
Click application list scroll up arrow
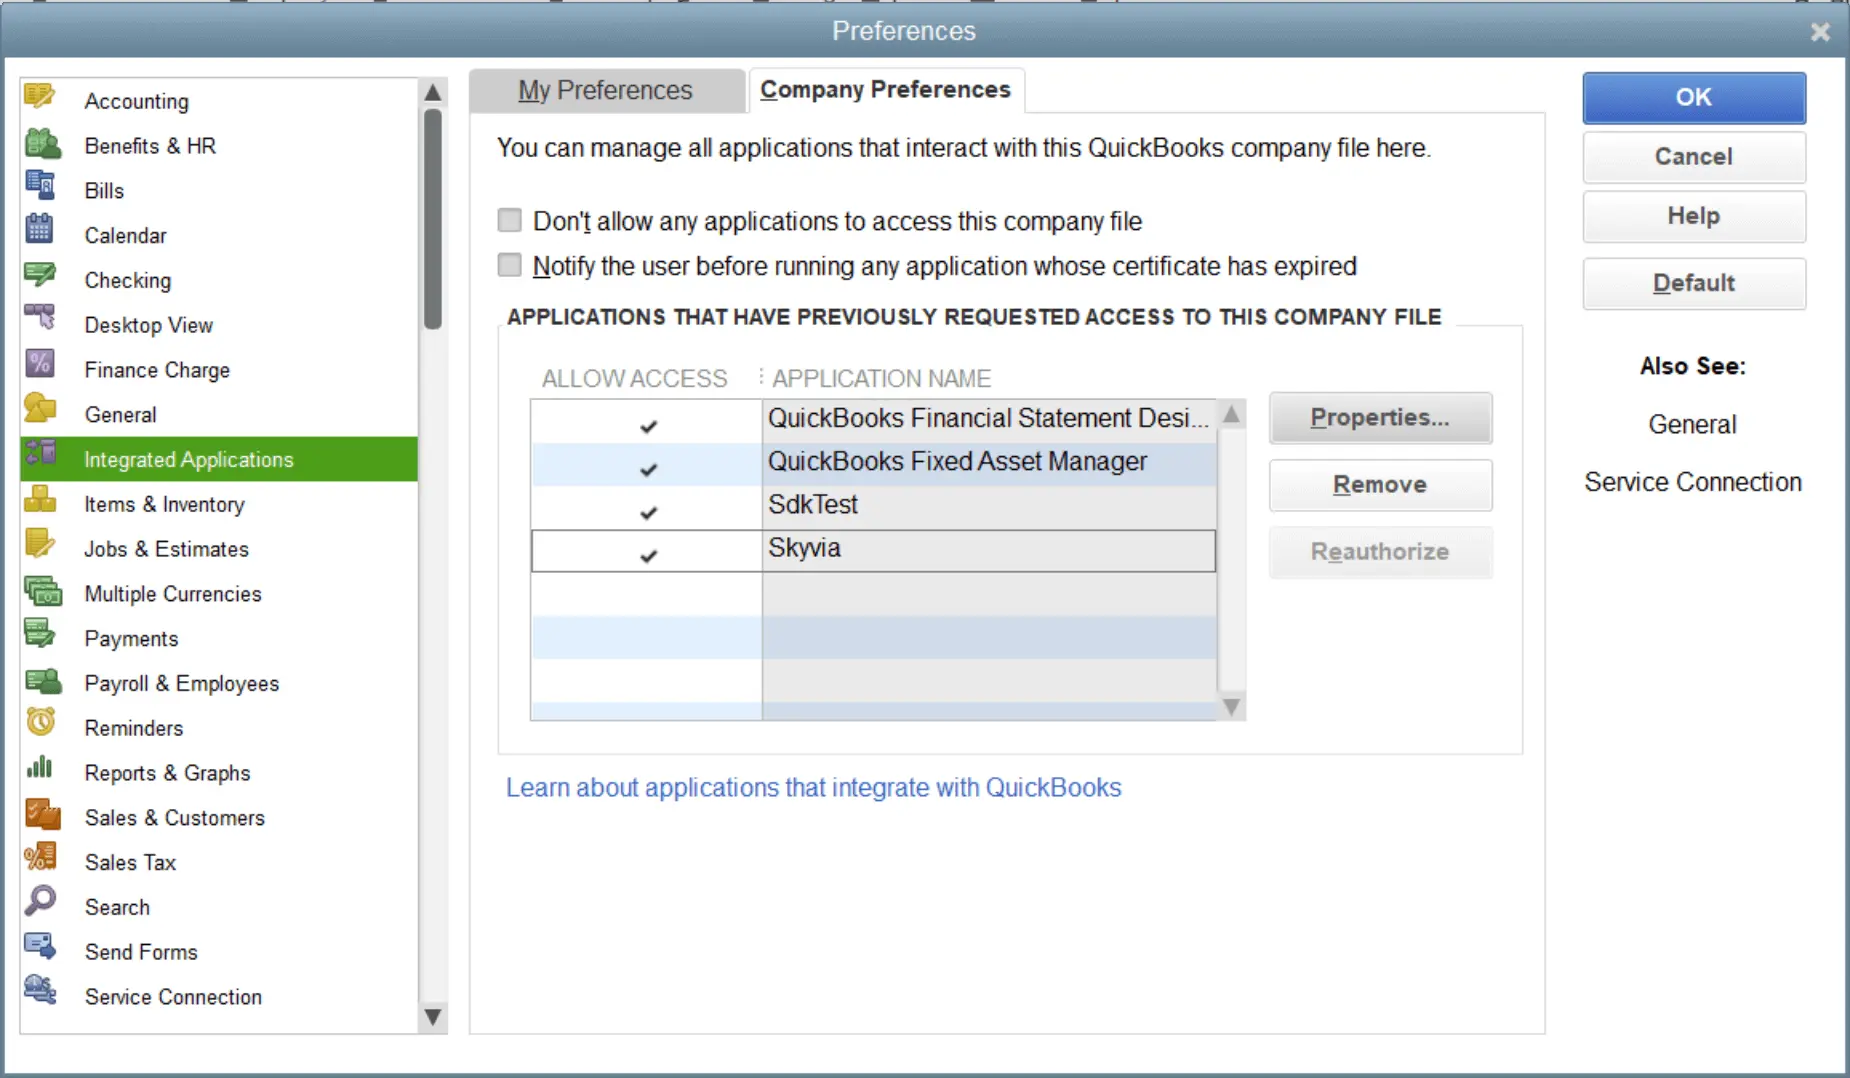click(1232, 414)
